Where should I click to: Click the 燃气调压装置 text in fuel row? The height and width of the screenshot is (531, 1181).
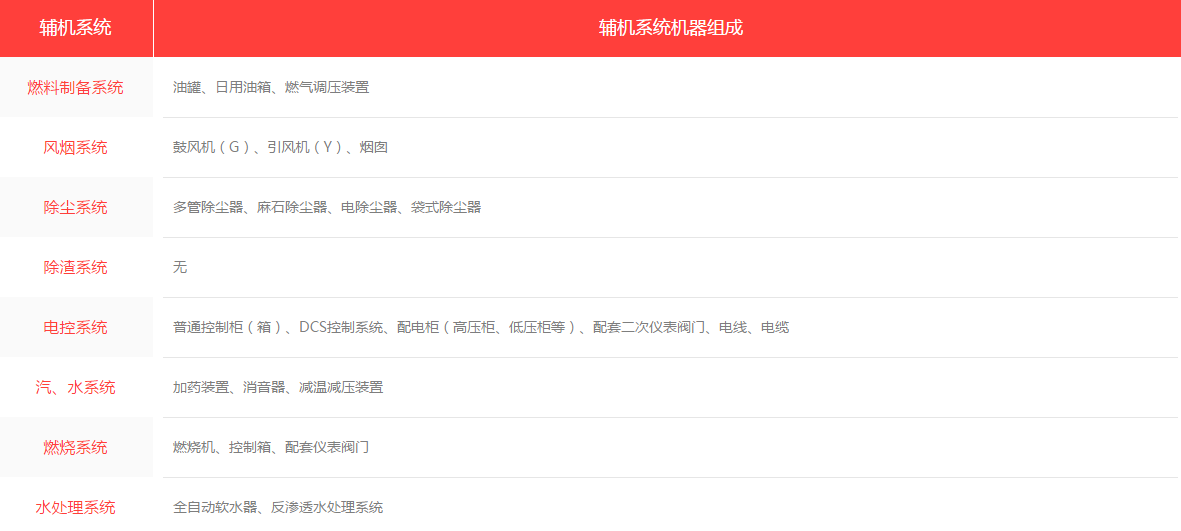point(327,87)
